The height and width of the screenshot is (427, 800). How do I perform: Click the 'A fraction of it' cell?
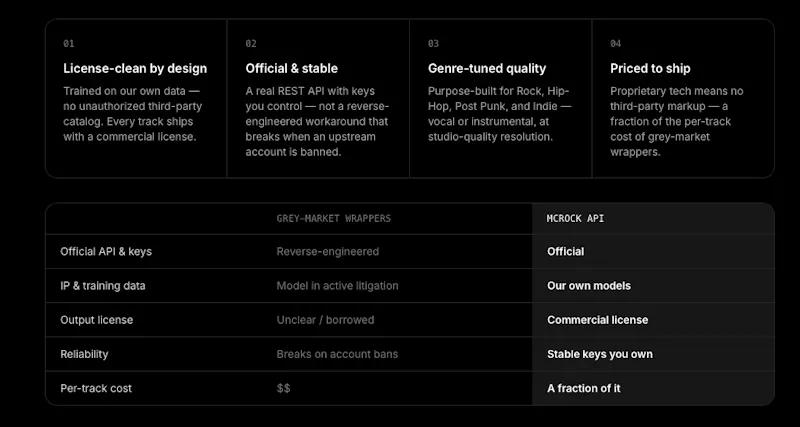coord(584,388)
